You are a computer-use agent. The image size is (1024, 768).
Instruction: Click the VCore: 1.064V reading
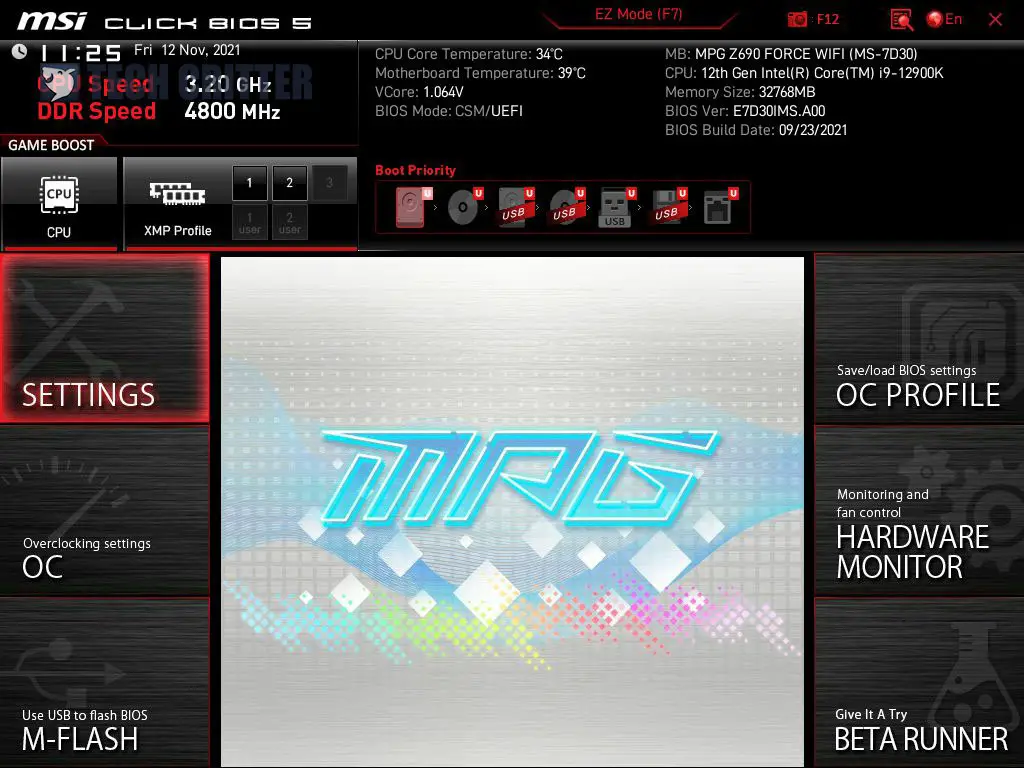pos(419,92)
